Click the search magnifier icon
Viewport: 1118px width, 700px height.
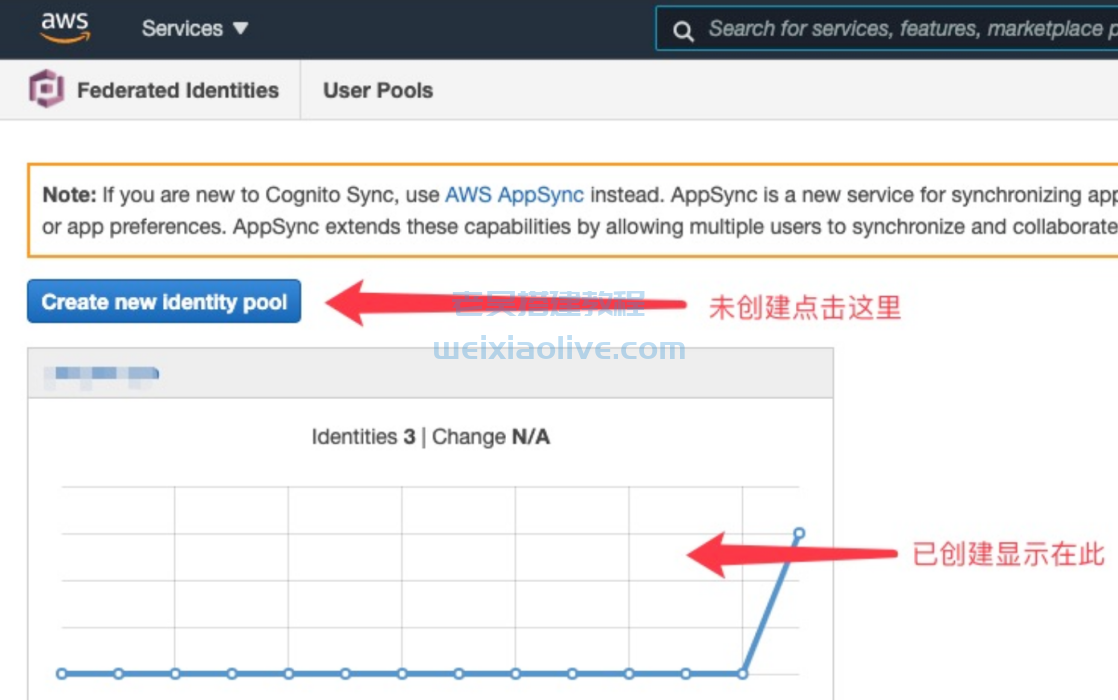click(x=684, y=30)
